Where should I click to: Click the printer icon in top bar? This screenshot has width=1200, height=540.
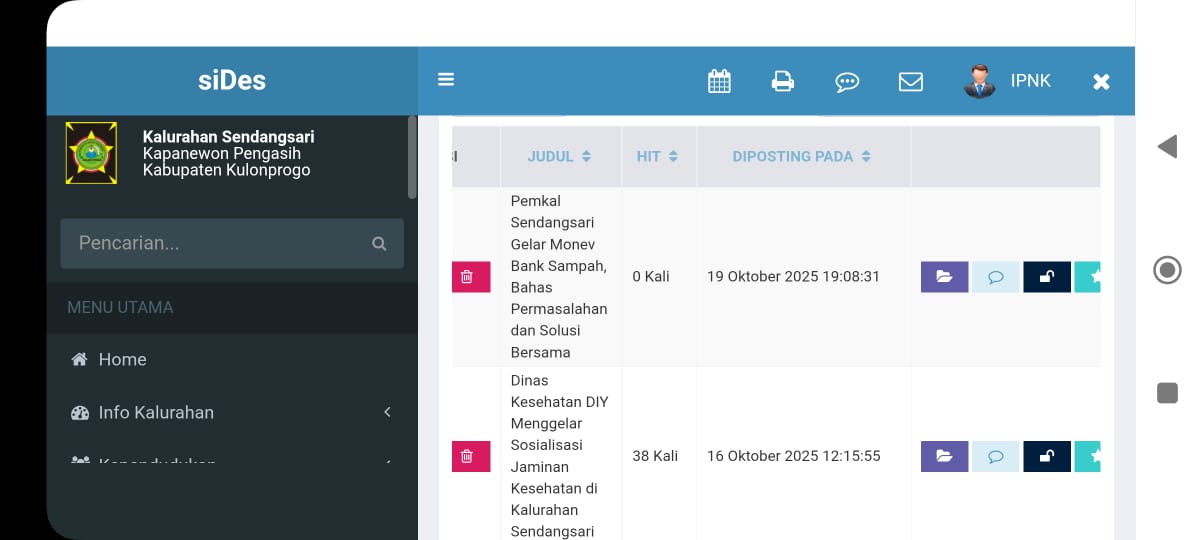[783, 81]
